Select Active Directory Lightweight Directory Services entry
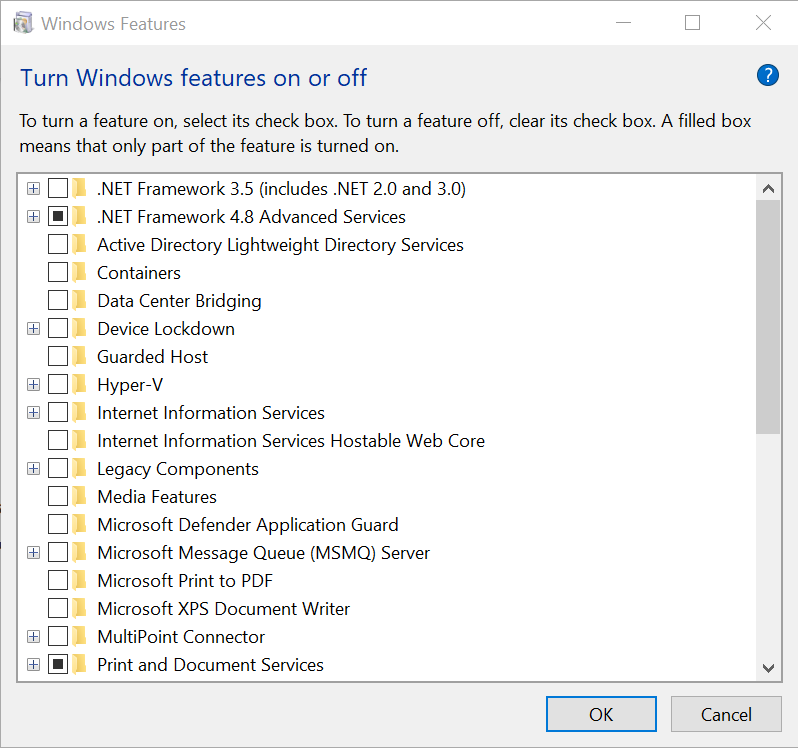Screen dimensions: 798x748 [x=280, y=245]
